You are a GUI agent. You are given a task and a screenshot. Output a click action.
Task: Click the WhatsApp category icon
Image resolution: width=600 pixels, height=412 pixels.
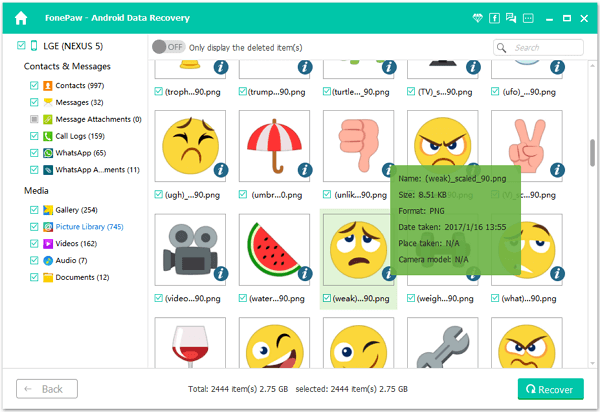click(48, 153)
